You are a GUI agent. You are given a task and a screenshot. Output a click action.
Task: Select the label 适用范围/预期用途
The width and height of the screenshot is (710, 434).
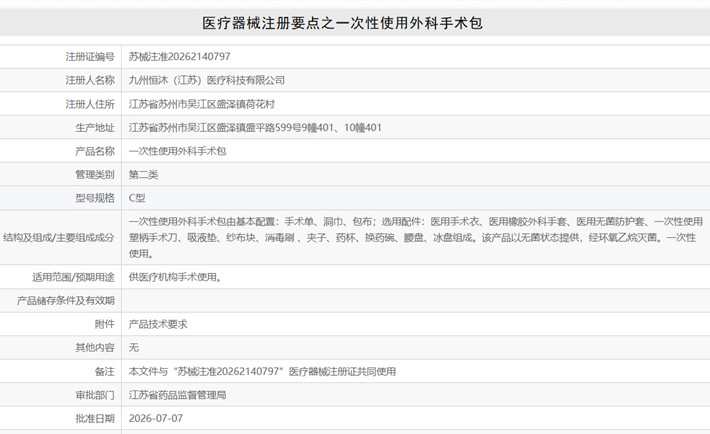coord(73,277)
